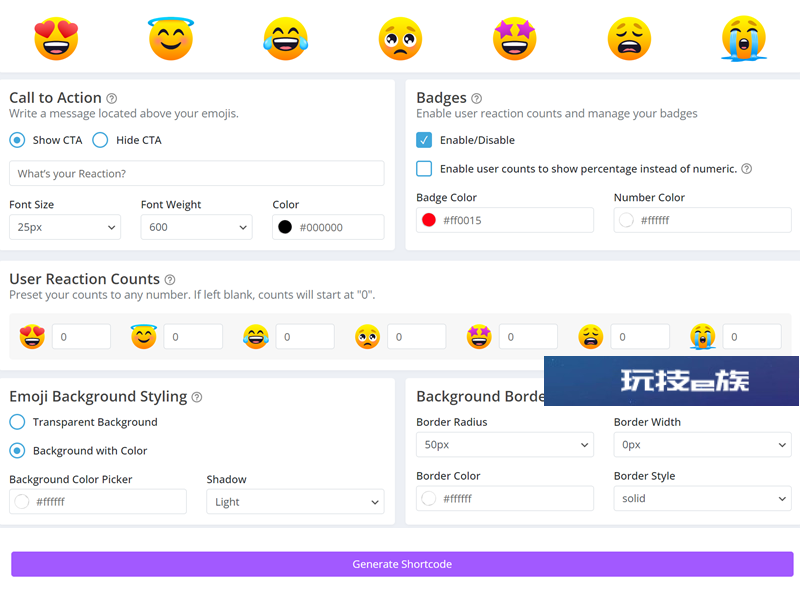Click crying emoji in counts row
Screen dimensions: 800x610
coord(703,337)
